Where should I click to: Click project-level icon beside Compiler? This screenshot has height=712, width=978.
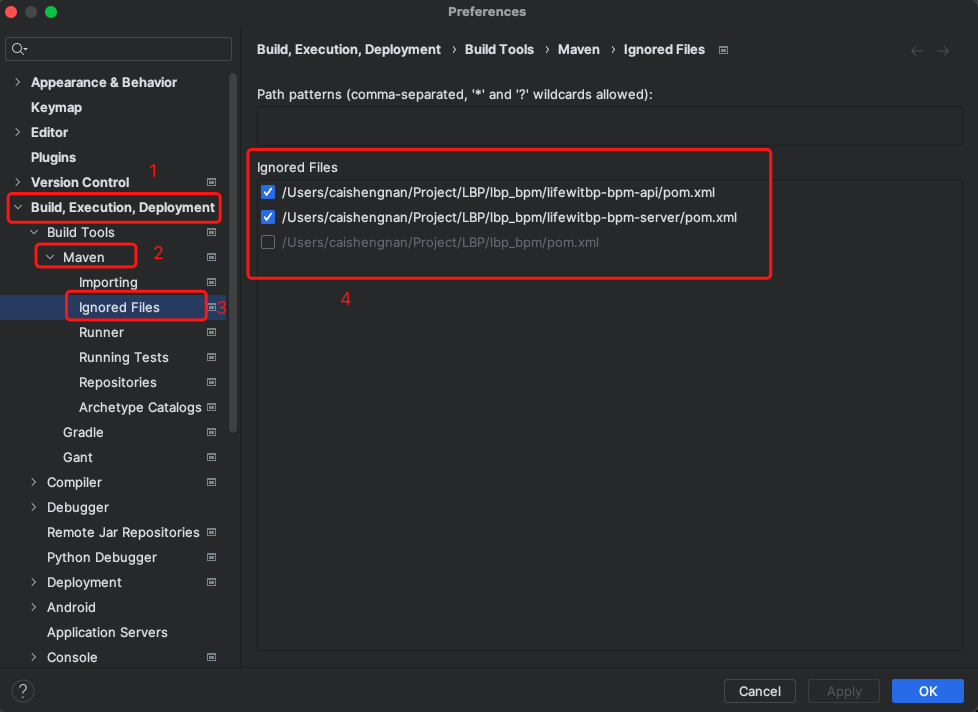tap(211, 482)
